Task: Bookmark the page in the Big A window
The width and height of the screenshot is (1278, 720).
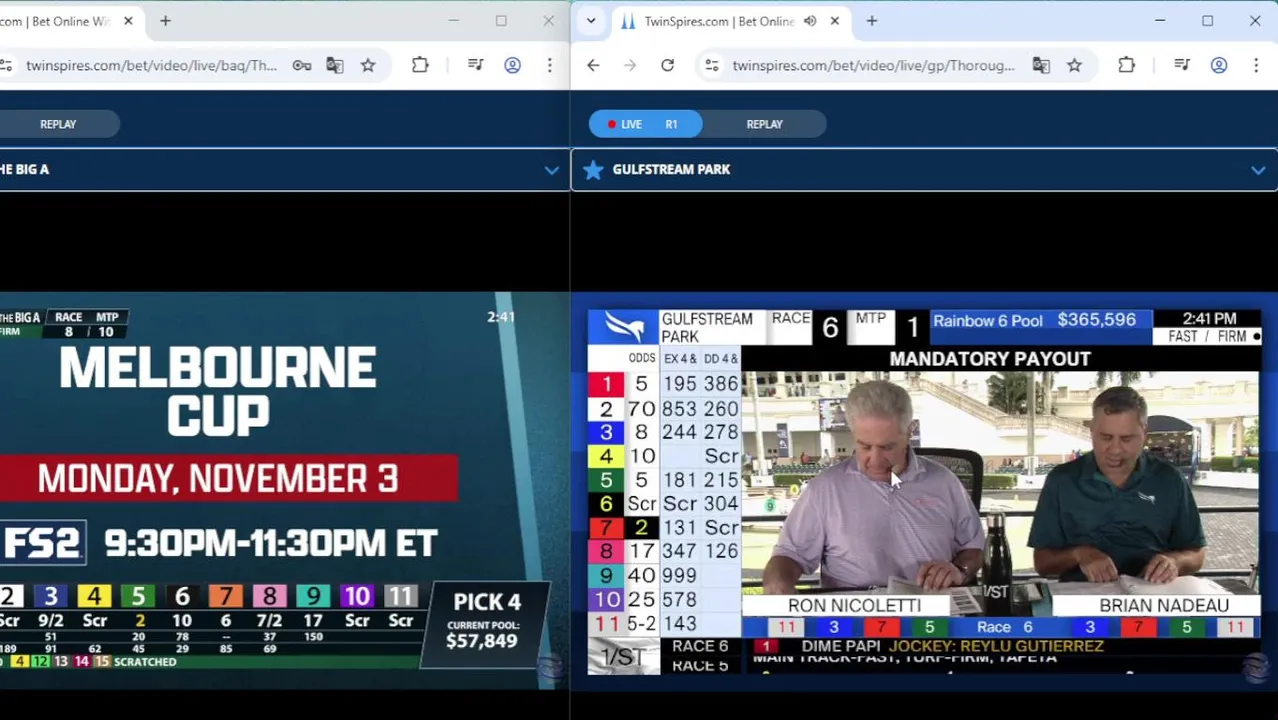Action: point(368,65)
